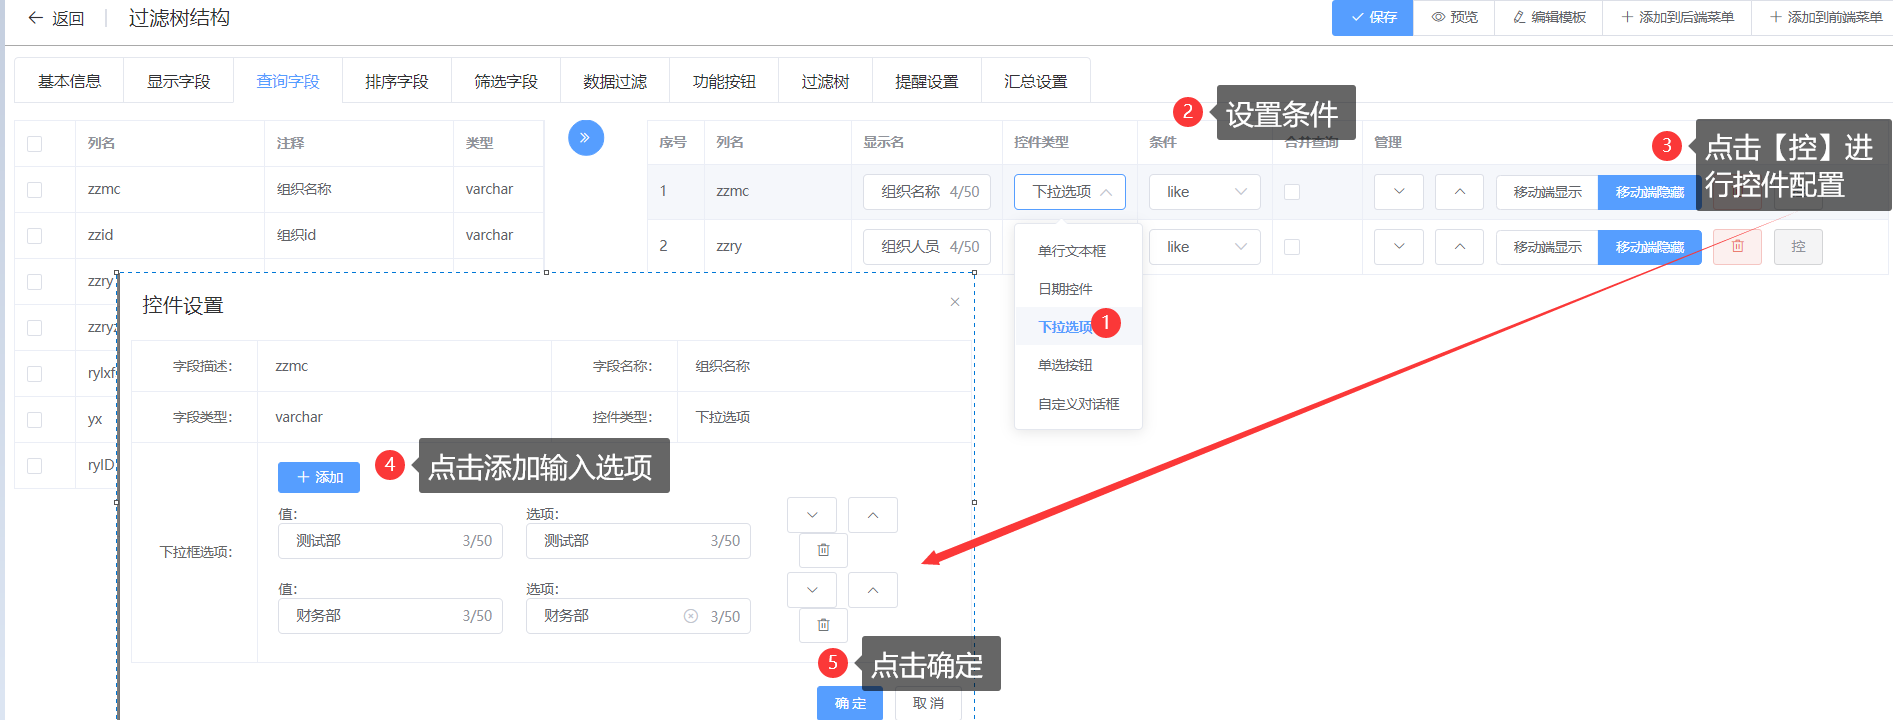Delete the 测试部 dropdown option
Image resolution: width=1893 pixels, height=721 pixels.
coord(823,550)
